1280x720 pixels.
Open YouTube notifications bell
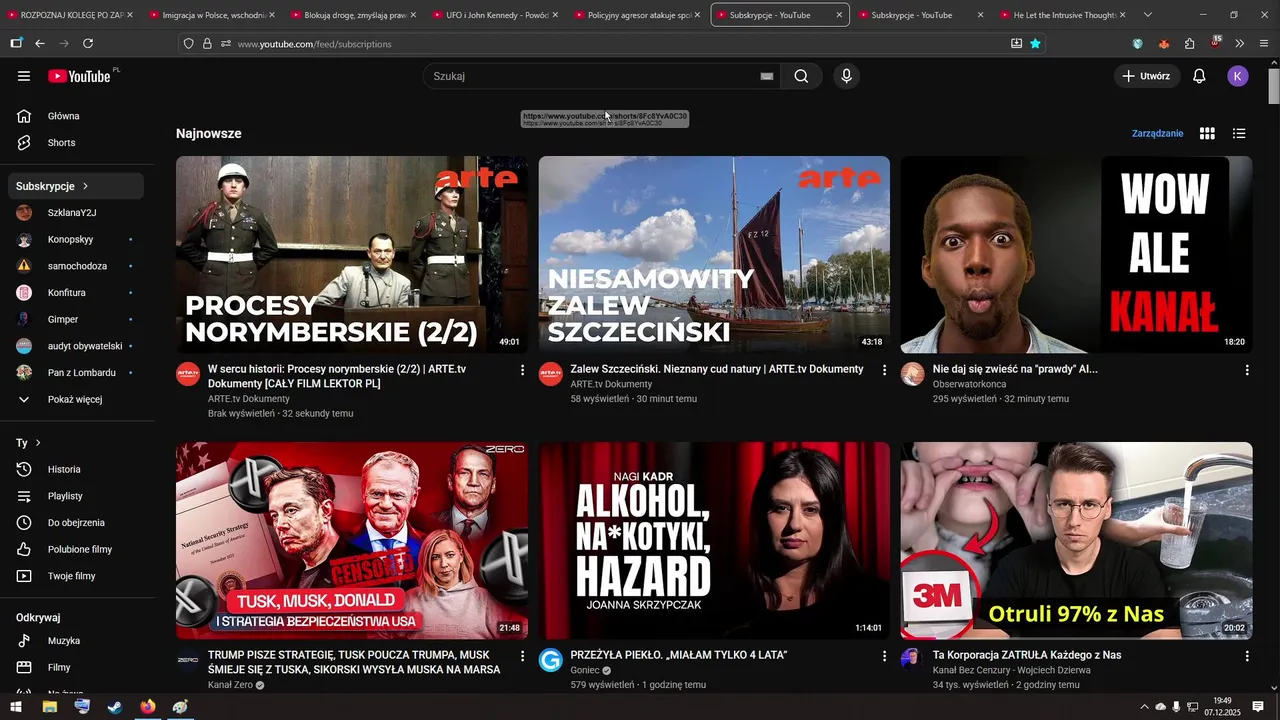(1199, 76)
